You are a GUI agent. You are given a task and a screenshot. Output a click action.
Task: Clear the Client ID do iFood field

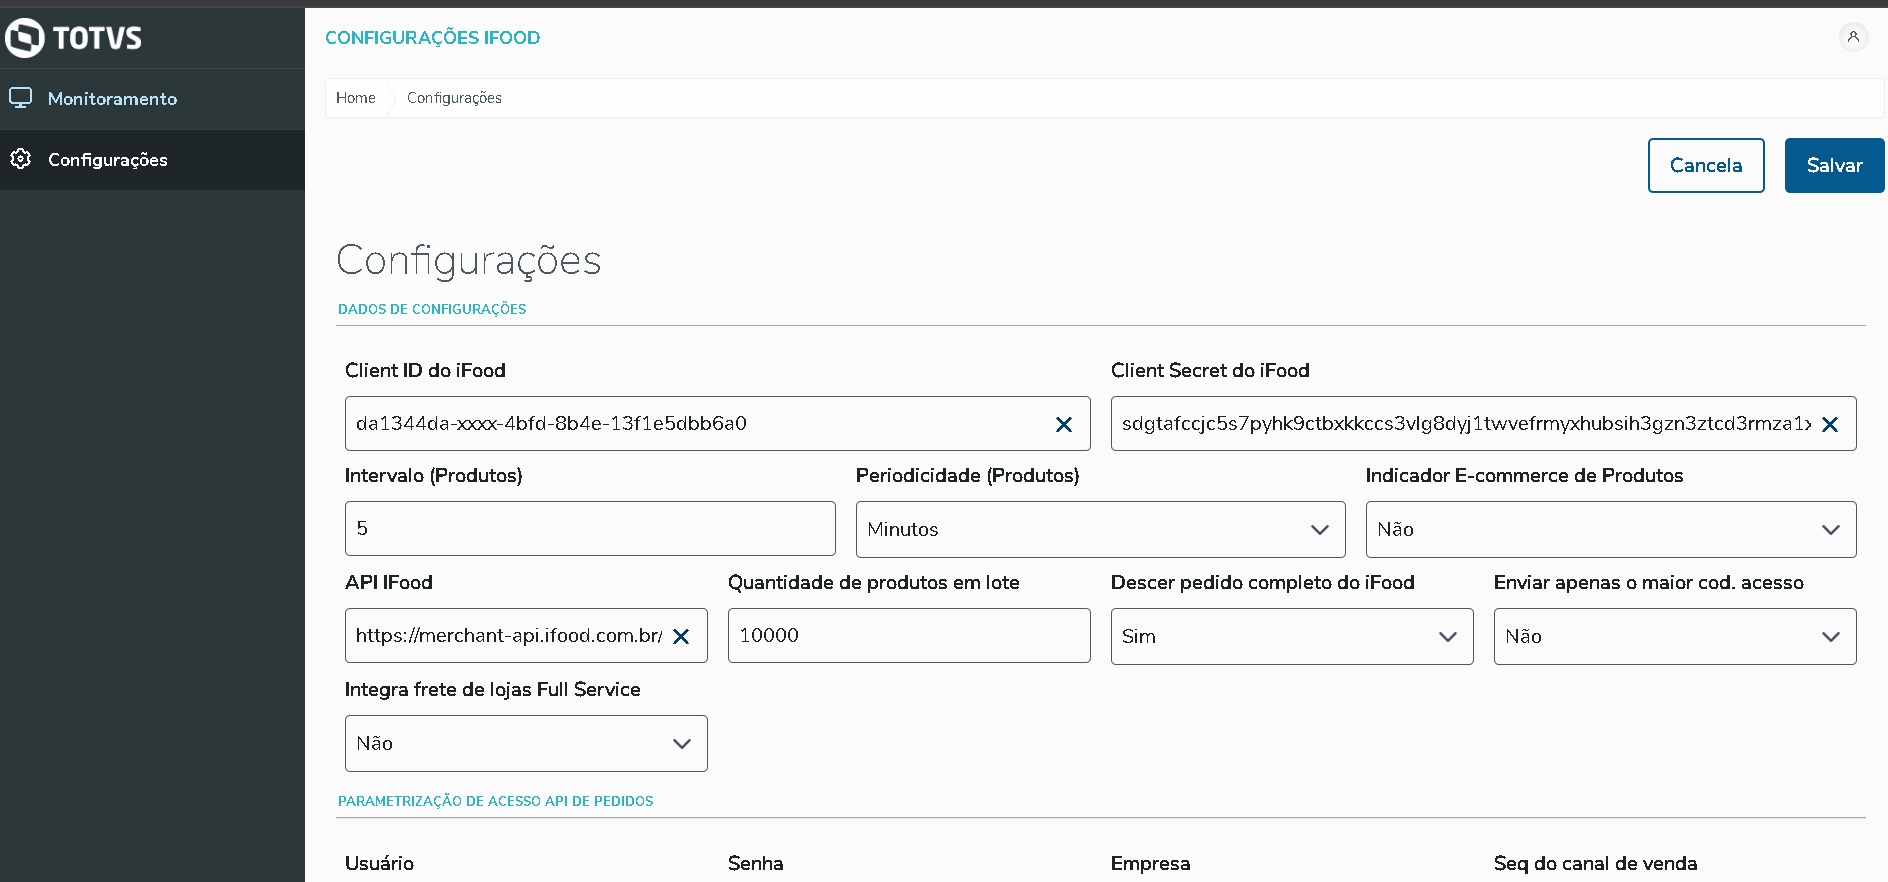(1064, 425)
